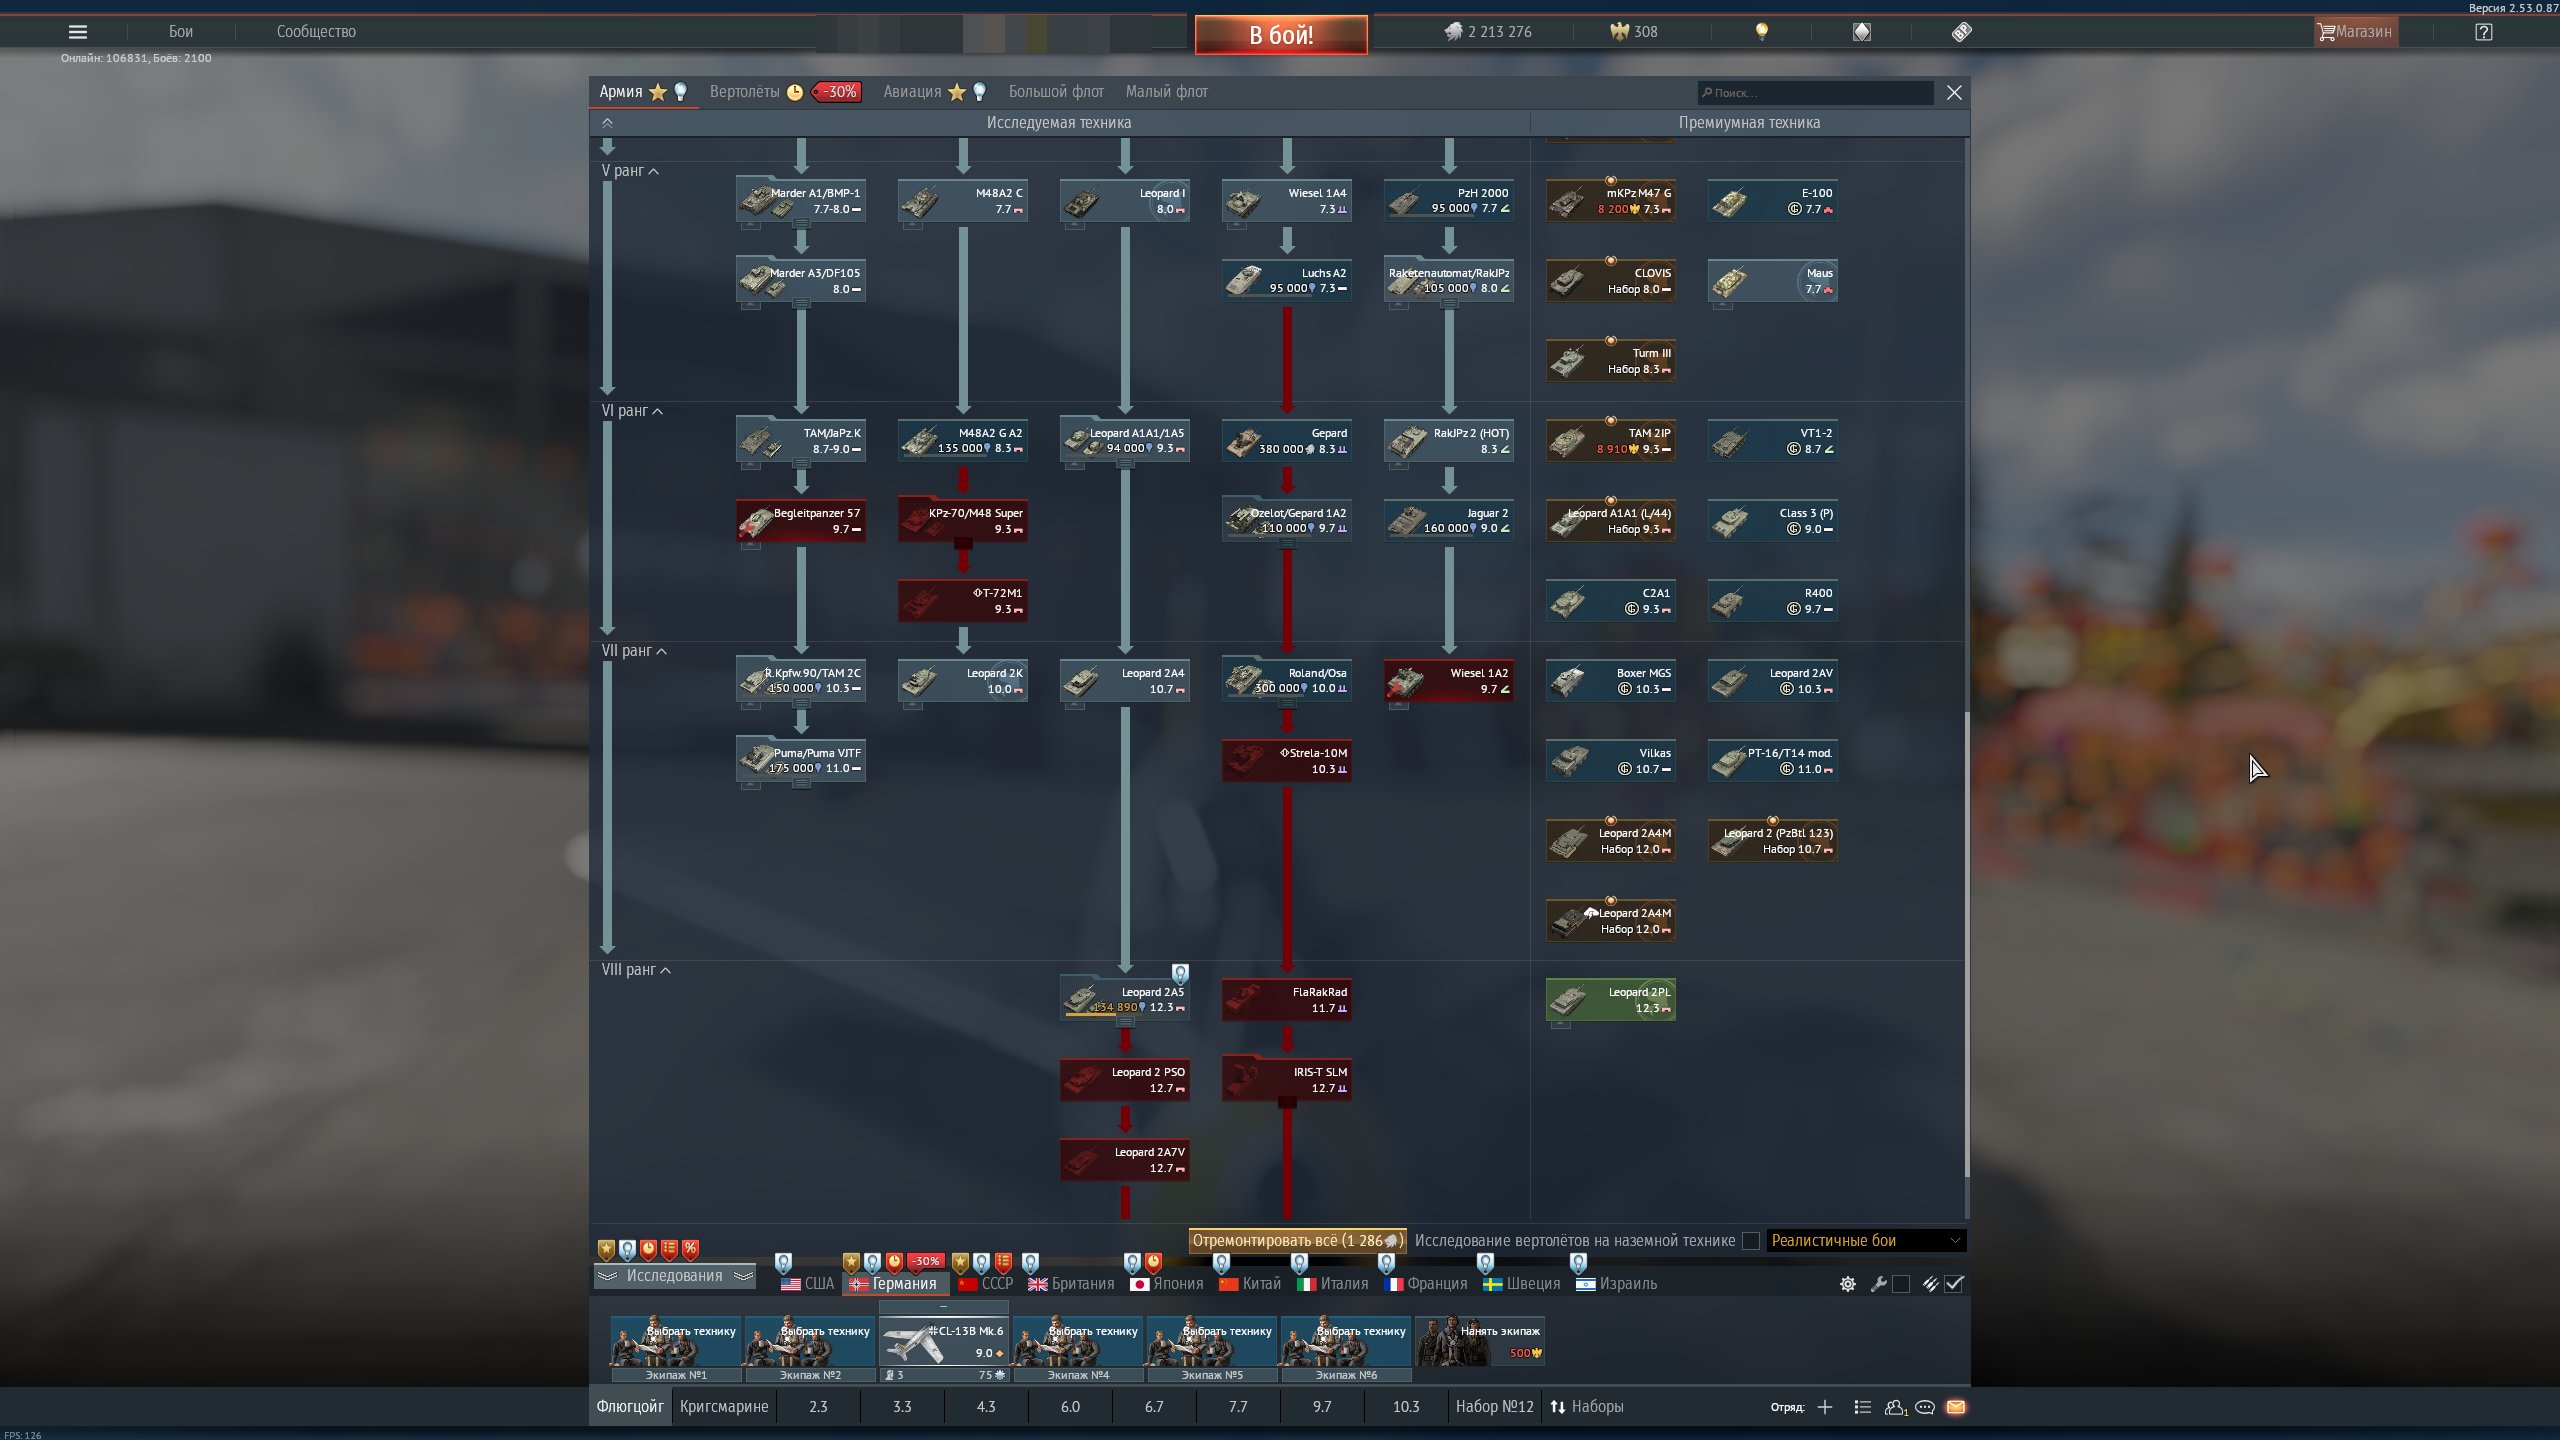Click Отремонтировать всё repair button

[x=1297, y=1241]
